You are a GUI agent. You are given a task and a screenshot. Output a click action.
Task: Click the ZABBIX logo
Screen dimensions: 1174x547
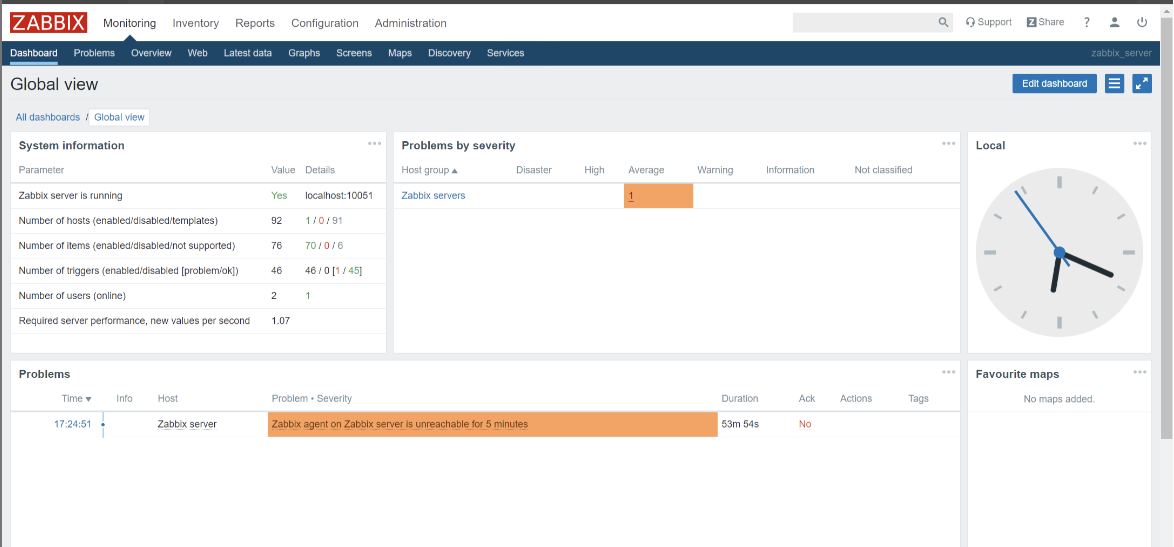49,22
